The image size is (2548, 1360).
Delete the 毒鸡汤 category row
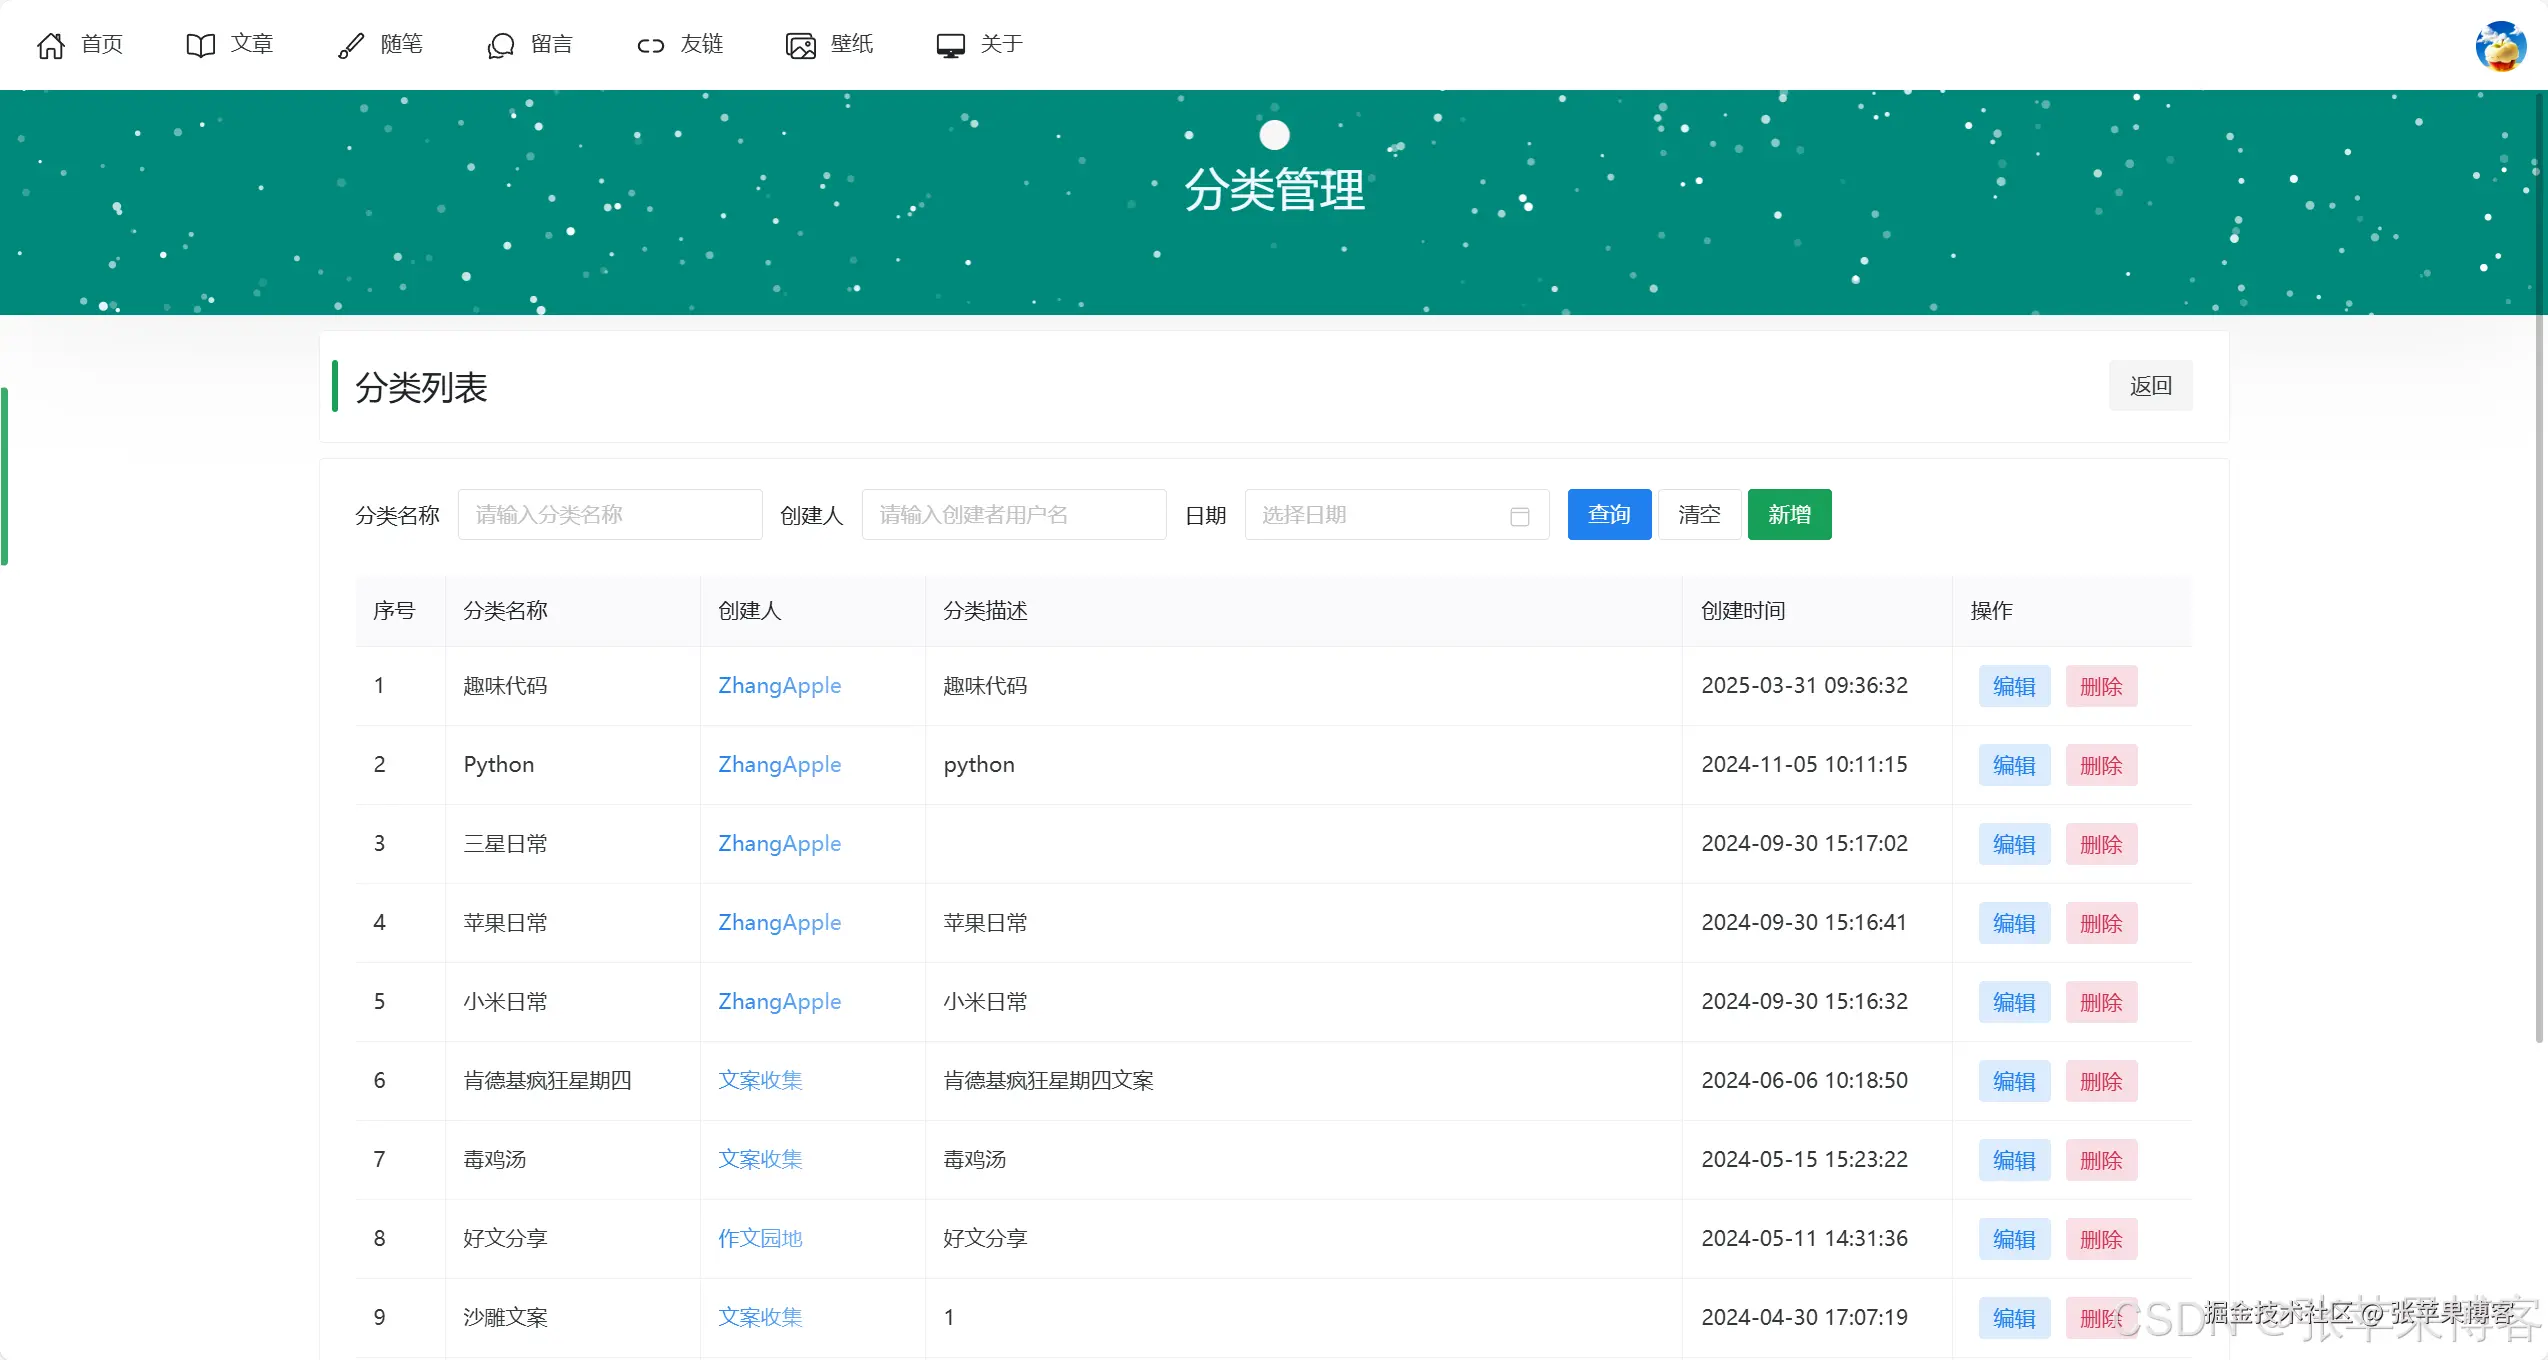tap(2102, 1161)
